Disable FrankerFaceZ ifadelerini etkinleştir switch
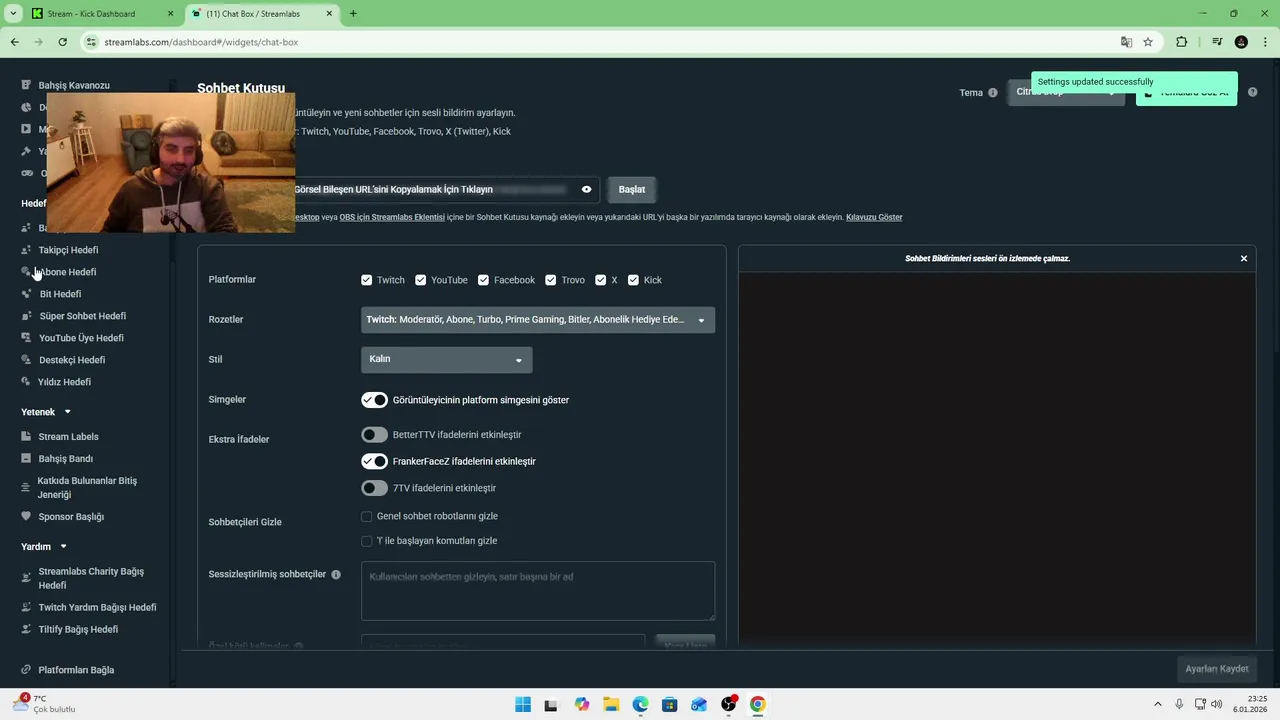 point(374,461)
